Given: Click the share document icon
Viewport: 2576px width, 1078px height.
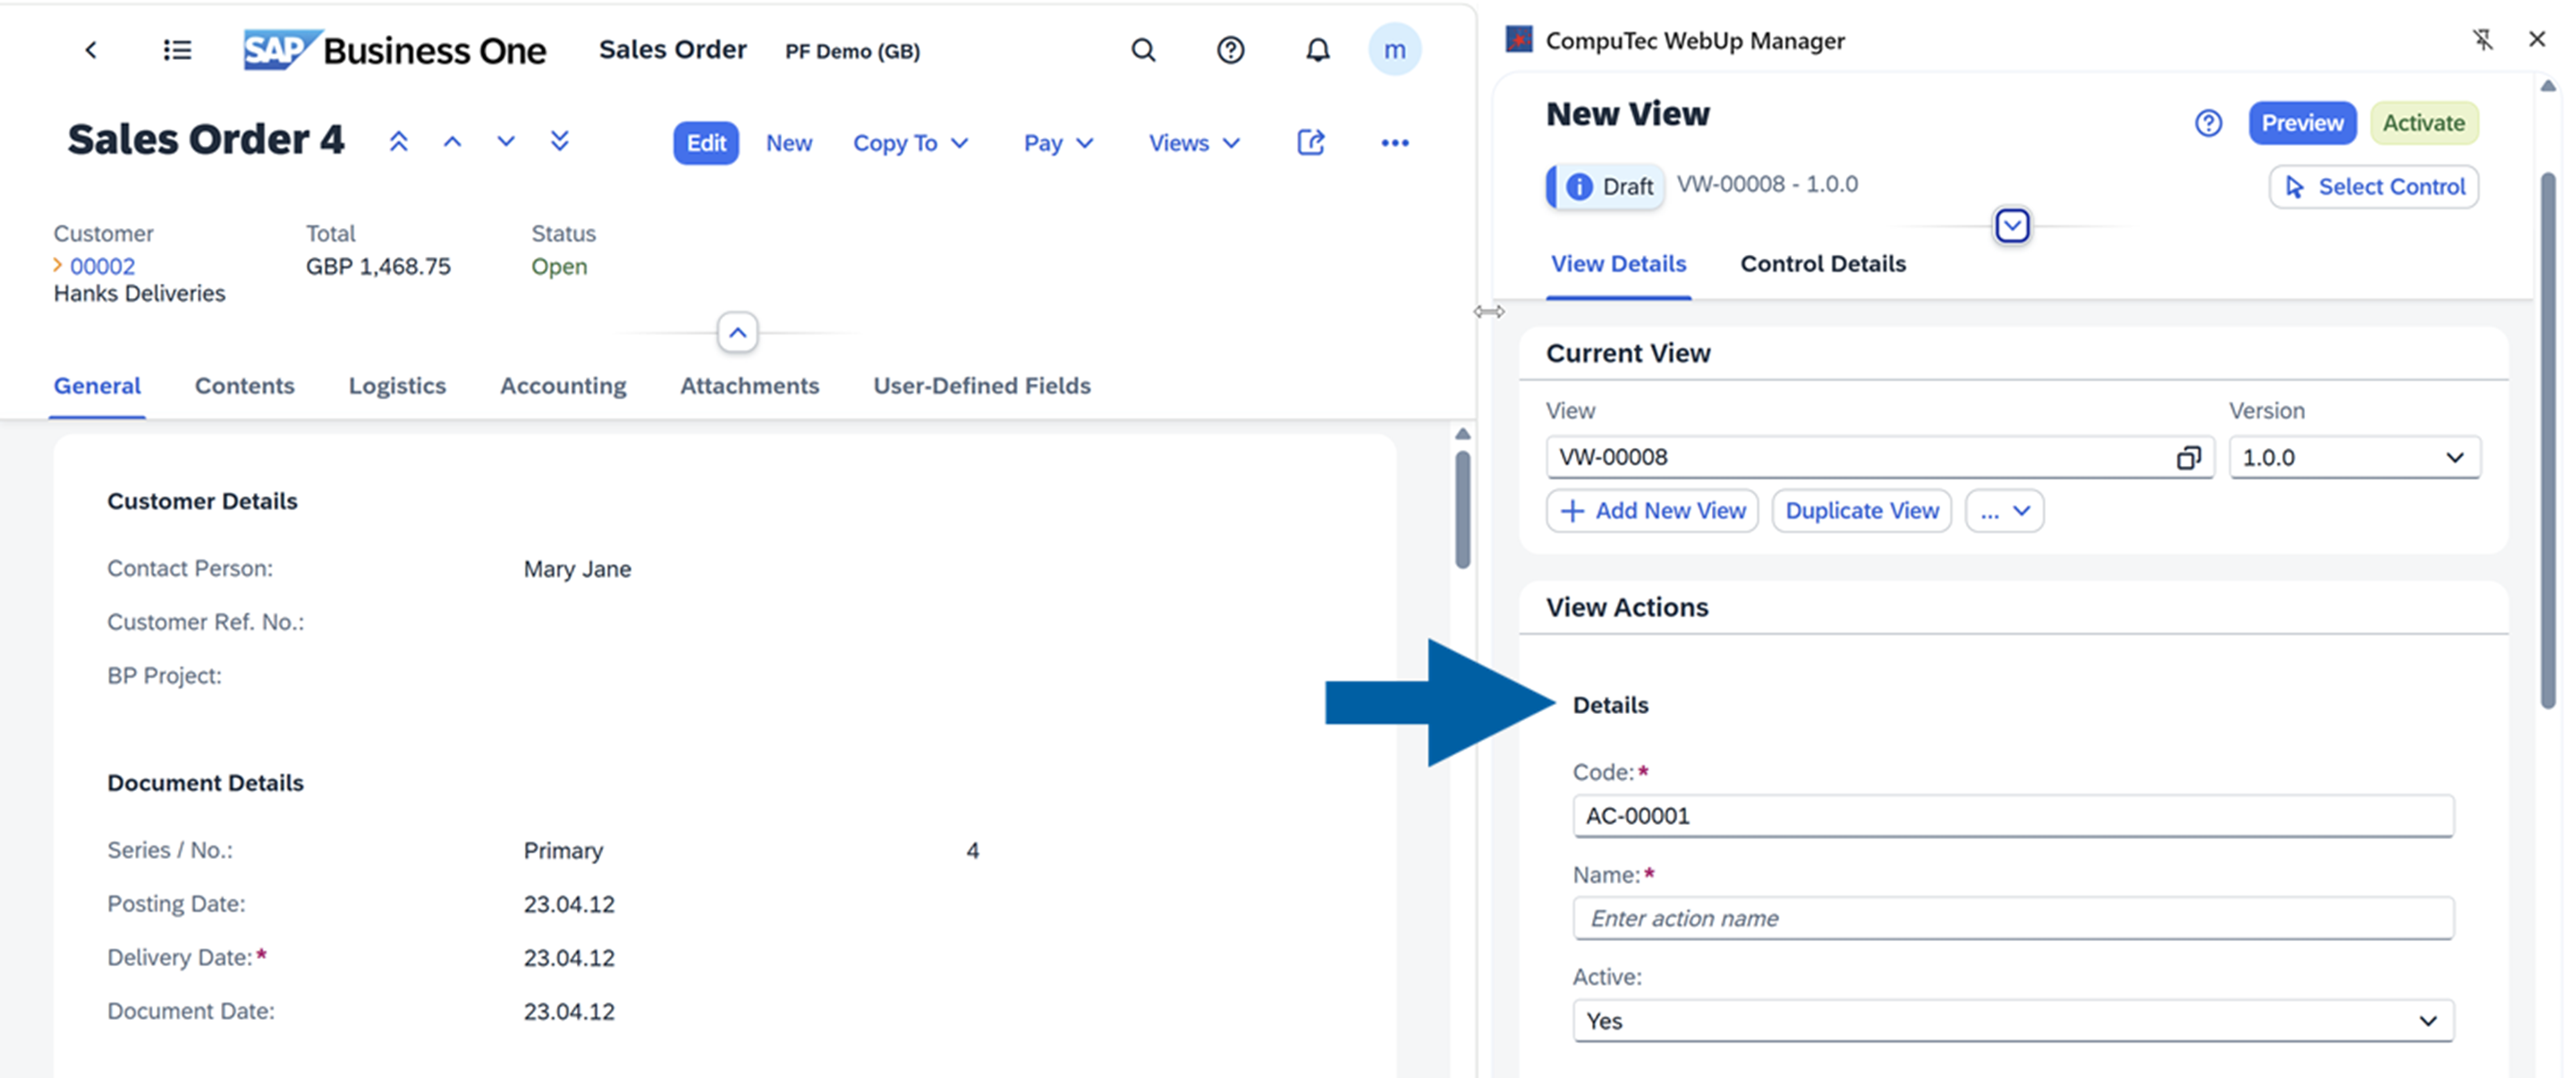Looking at the screenshot, I should point(1311,142).
